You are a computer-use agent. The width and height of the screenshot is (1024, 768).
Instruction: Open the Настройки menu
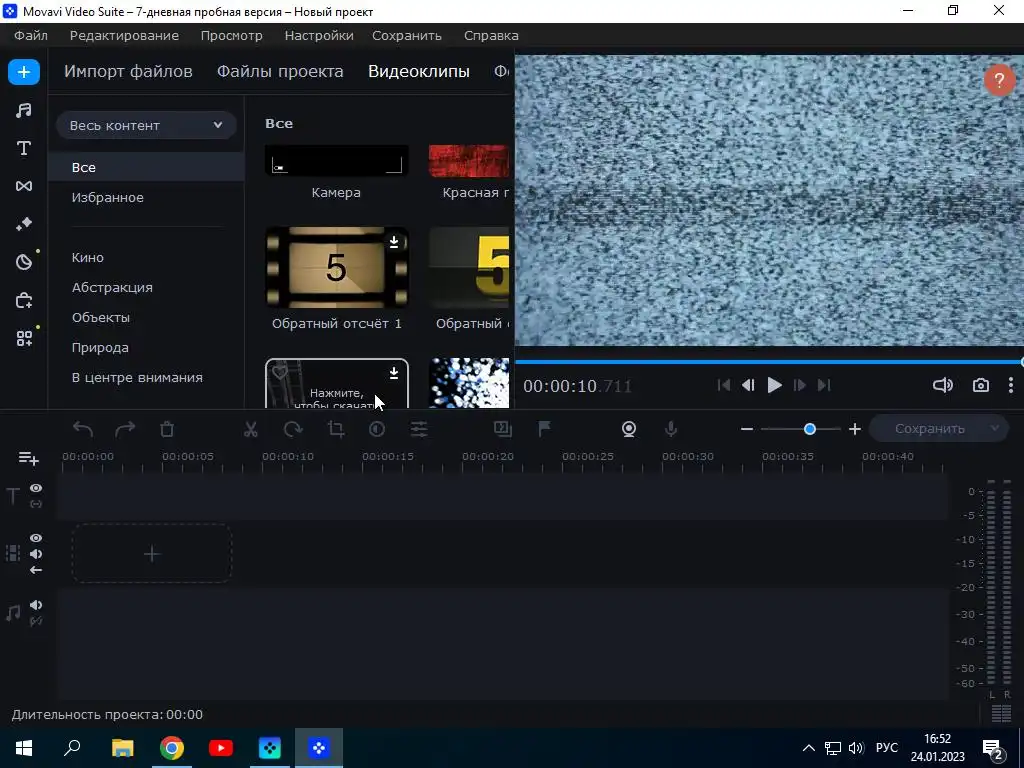pos(319,35)
